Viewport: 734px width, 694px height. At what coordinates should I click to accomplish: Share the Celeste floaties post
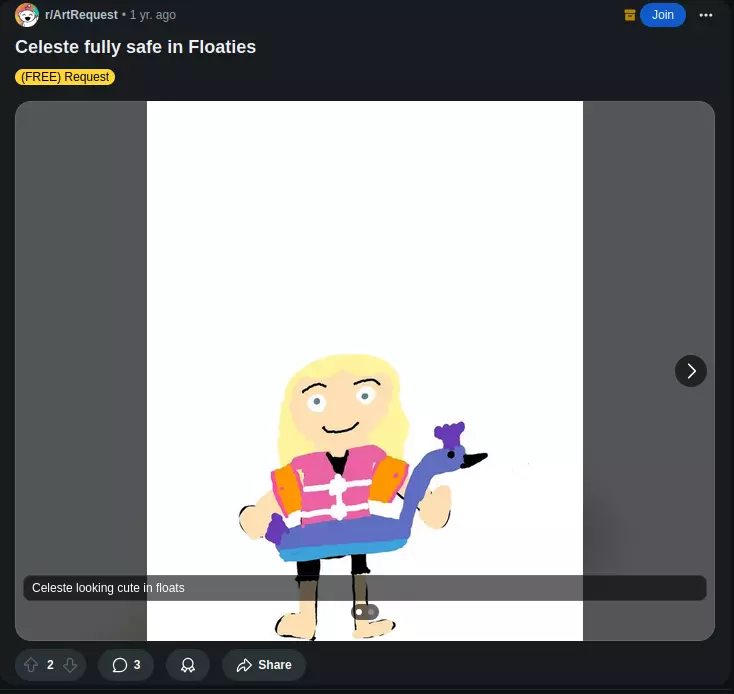(264, 665)
